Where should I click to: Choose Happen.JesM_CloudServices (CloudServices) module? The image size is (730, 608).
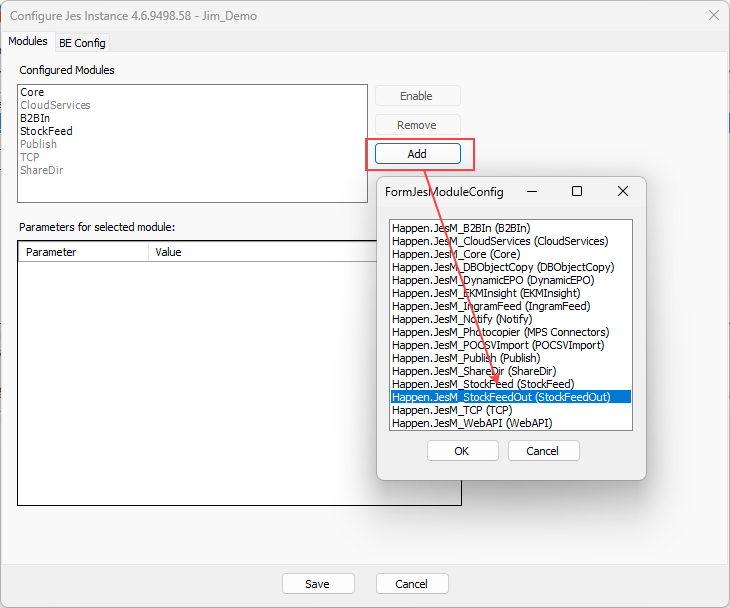tap(511, 241)
